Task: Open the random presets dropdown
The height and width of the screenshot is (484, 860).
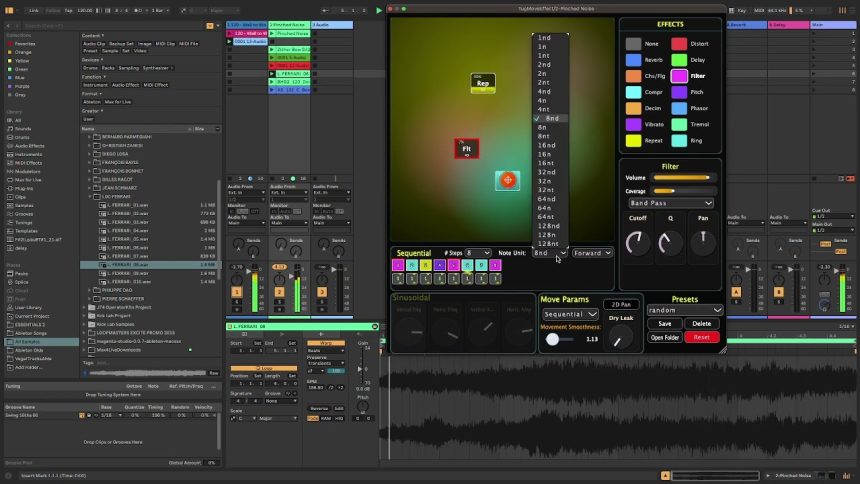Action: 684,310
